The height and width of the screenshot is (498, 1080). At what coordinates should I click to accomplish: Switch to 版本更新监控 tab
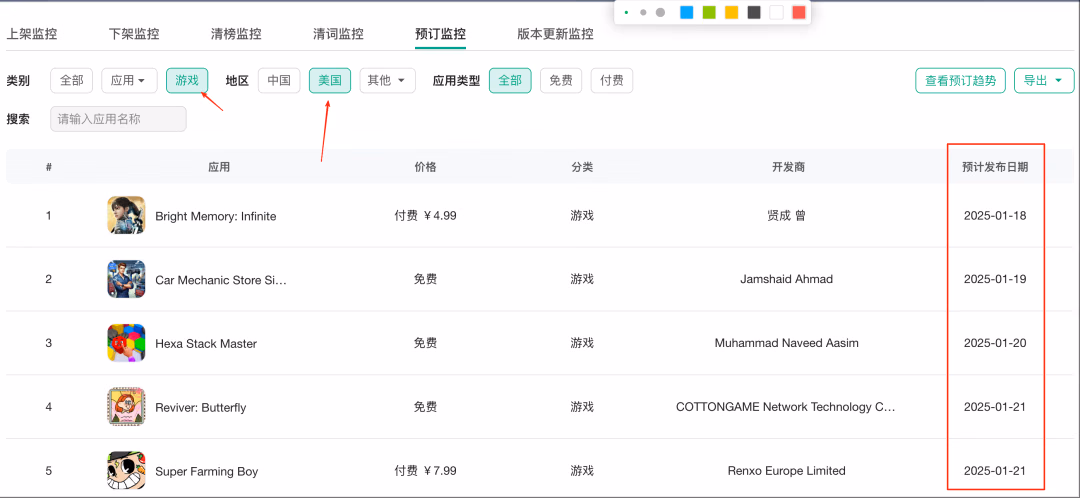pos(555,34)
